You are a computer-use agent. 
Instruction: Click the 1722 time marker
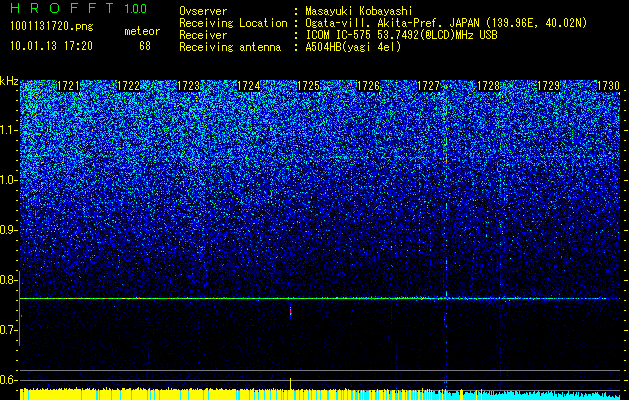pyautogui.click(x=128, y=86)
